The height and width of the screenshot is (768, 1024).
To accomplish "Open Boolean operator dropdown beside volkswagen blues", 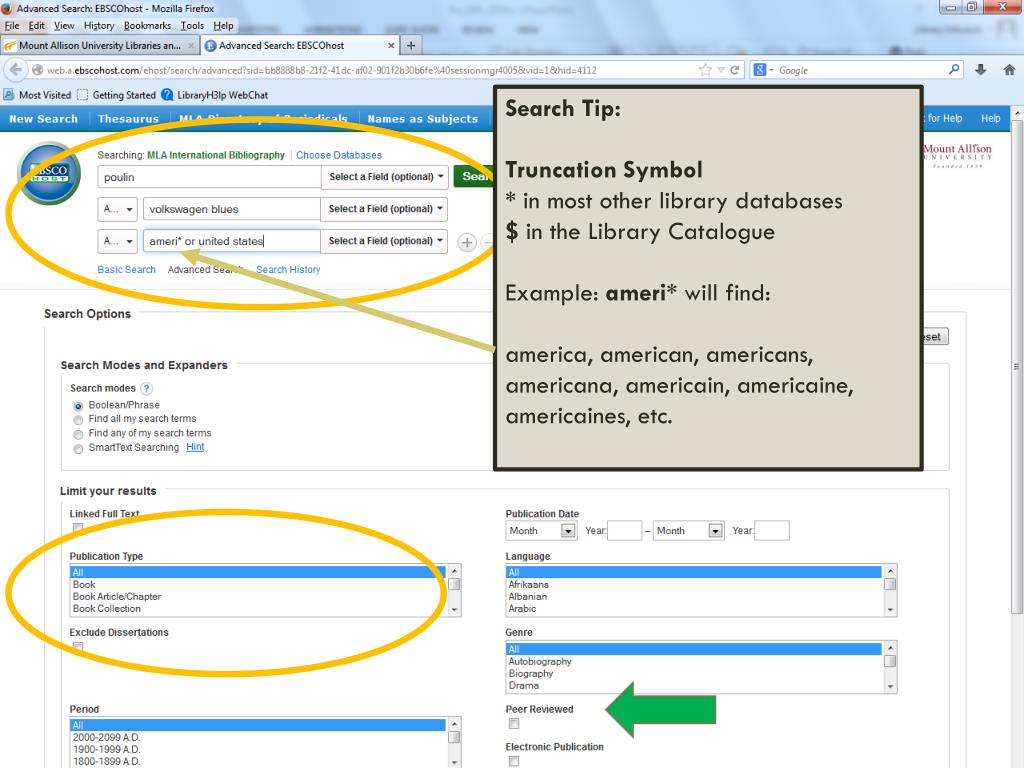I will point(118,209).
